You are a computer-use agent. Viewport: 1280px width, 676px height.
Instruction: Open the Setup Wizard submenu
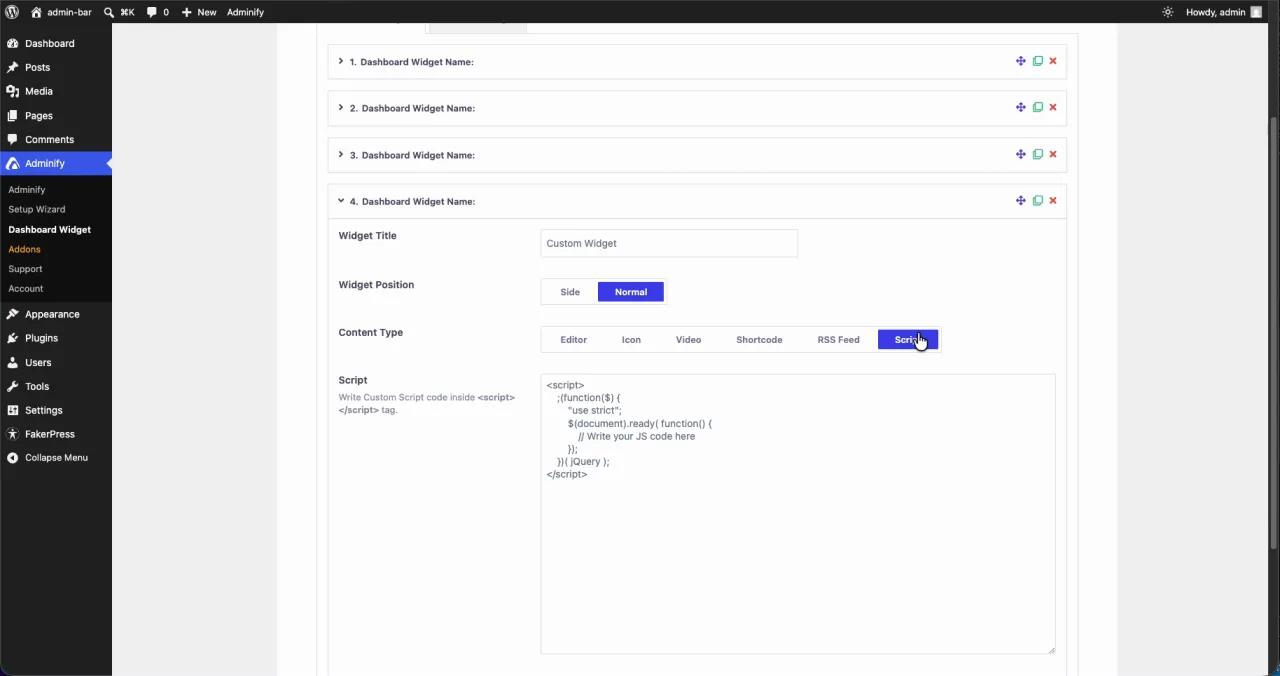click(x=37, y=209)
